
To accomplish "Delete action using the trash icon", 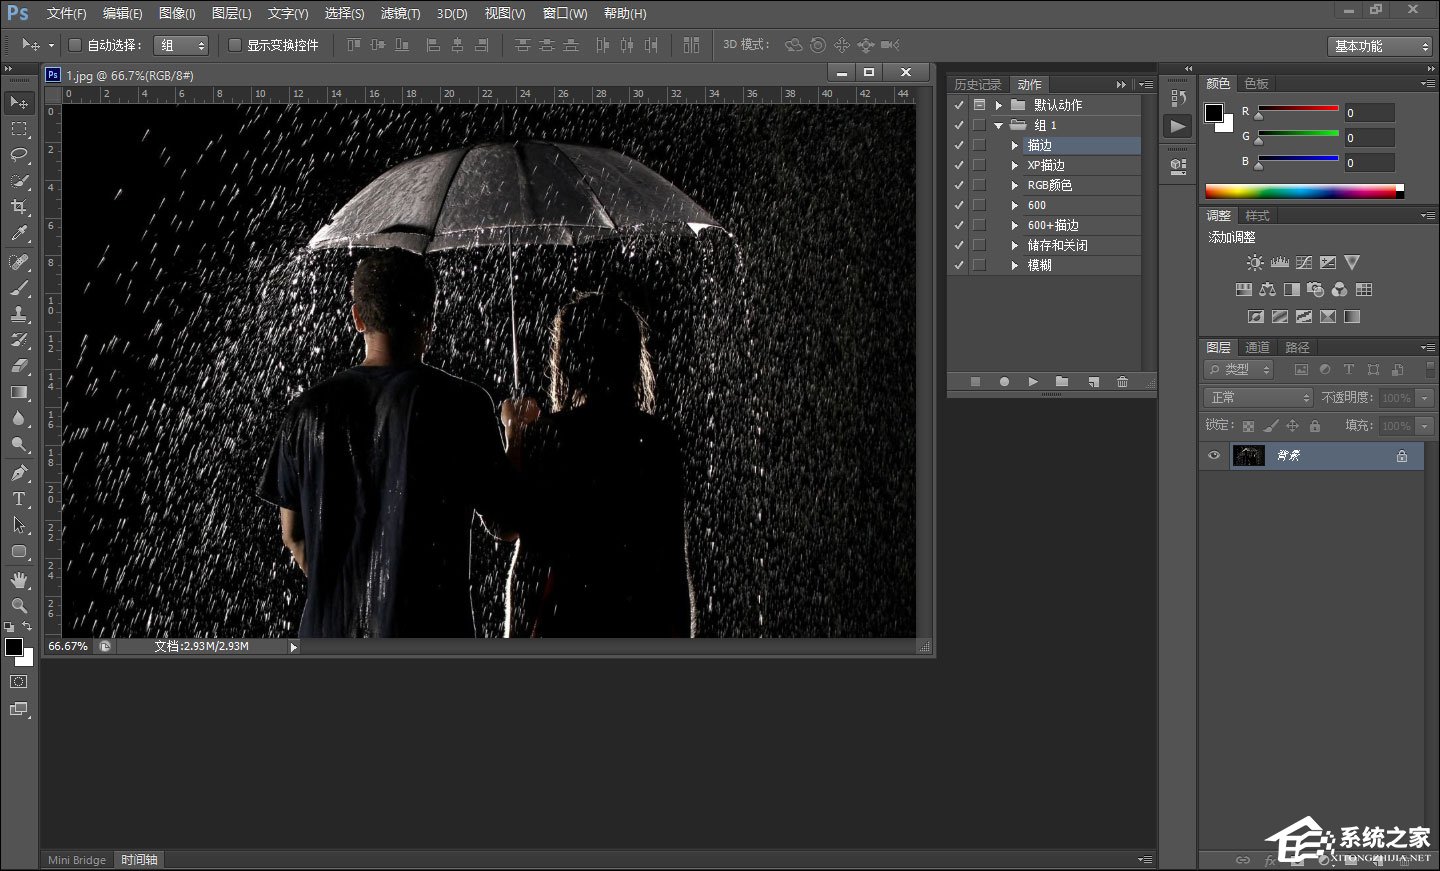I will (x=1122, y=382).
